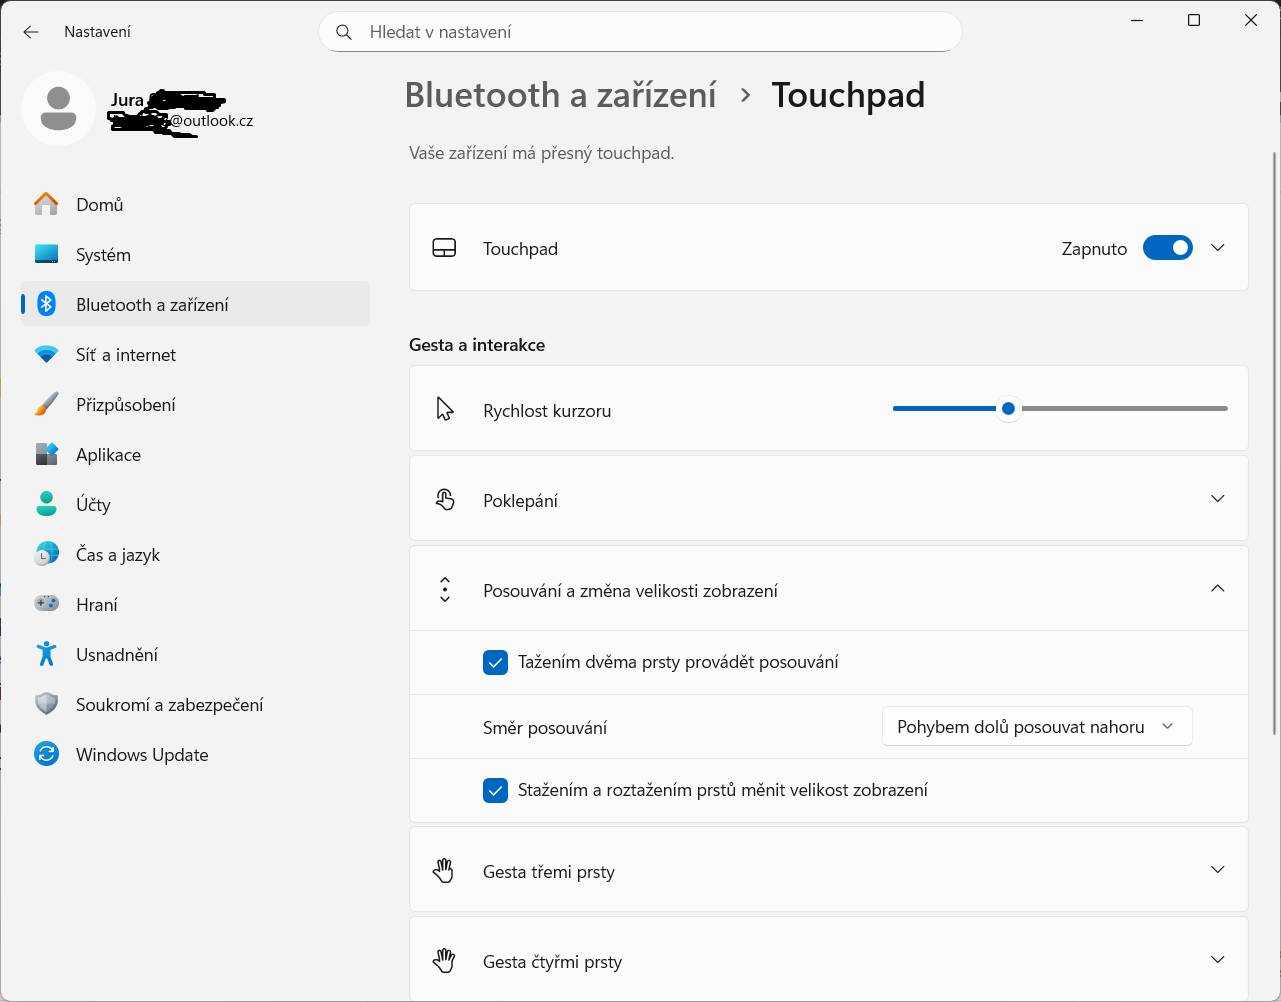Click the Rychlost kurzoru slider handle
Screen dimensions: 1281x1002
(x=1008, y=409)
